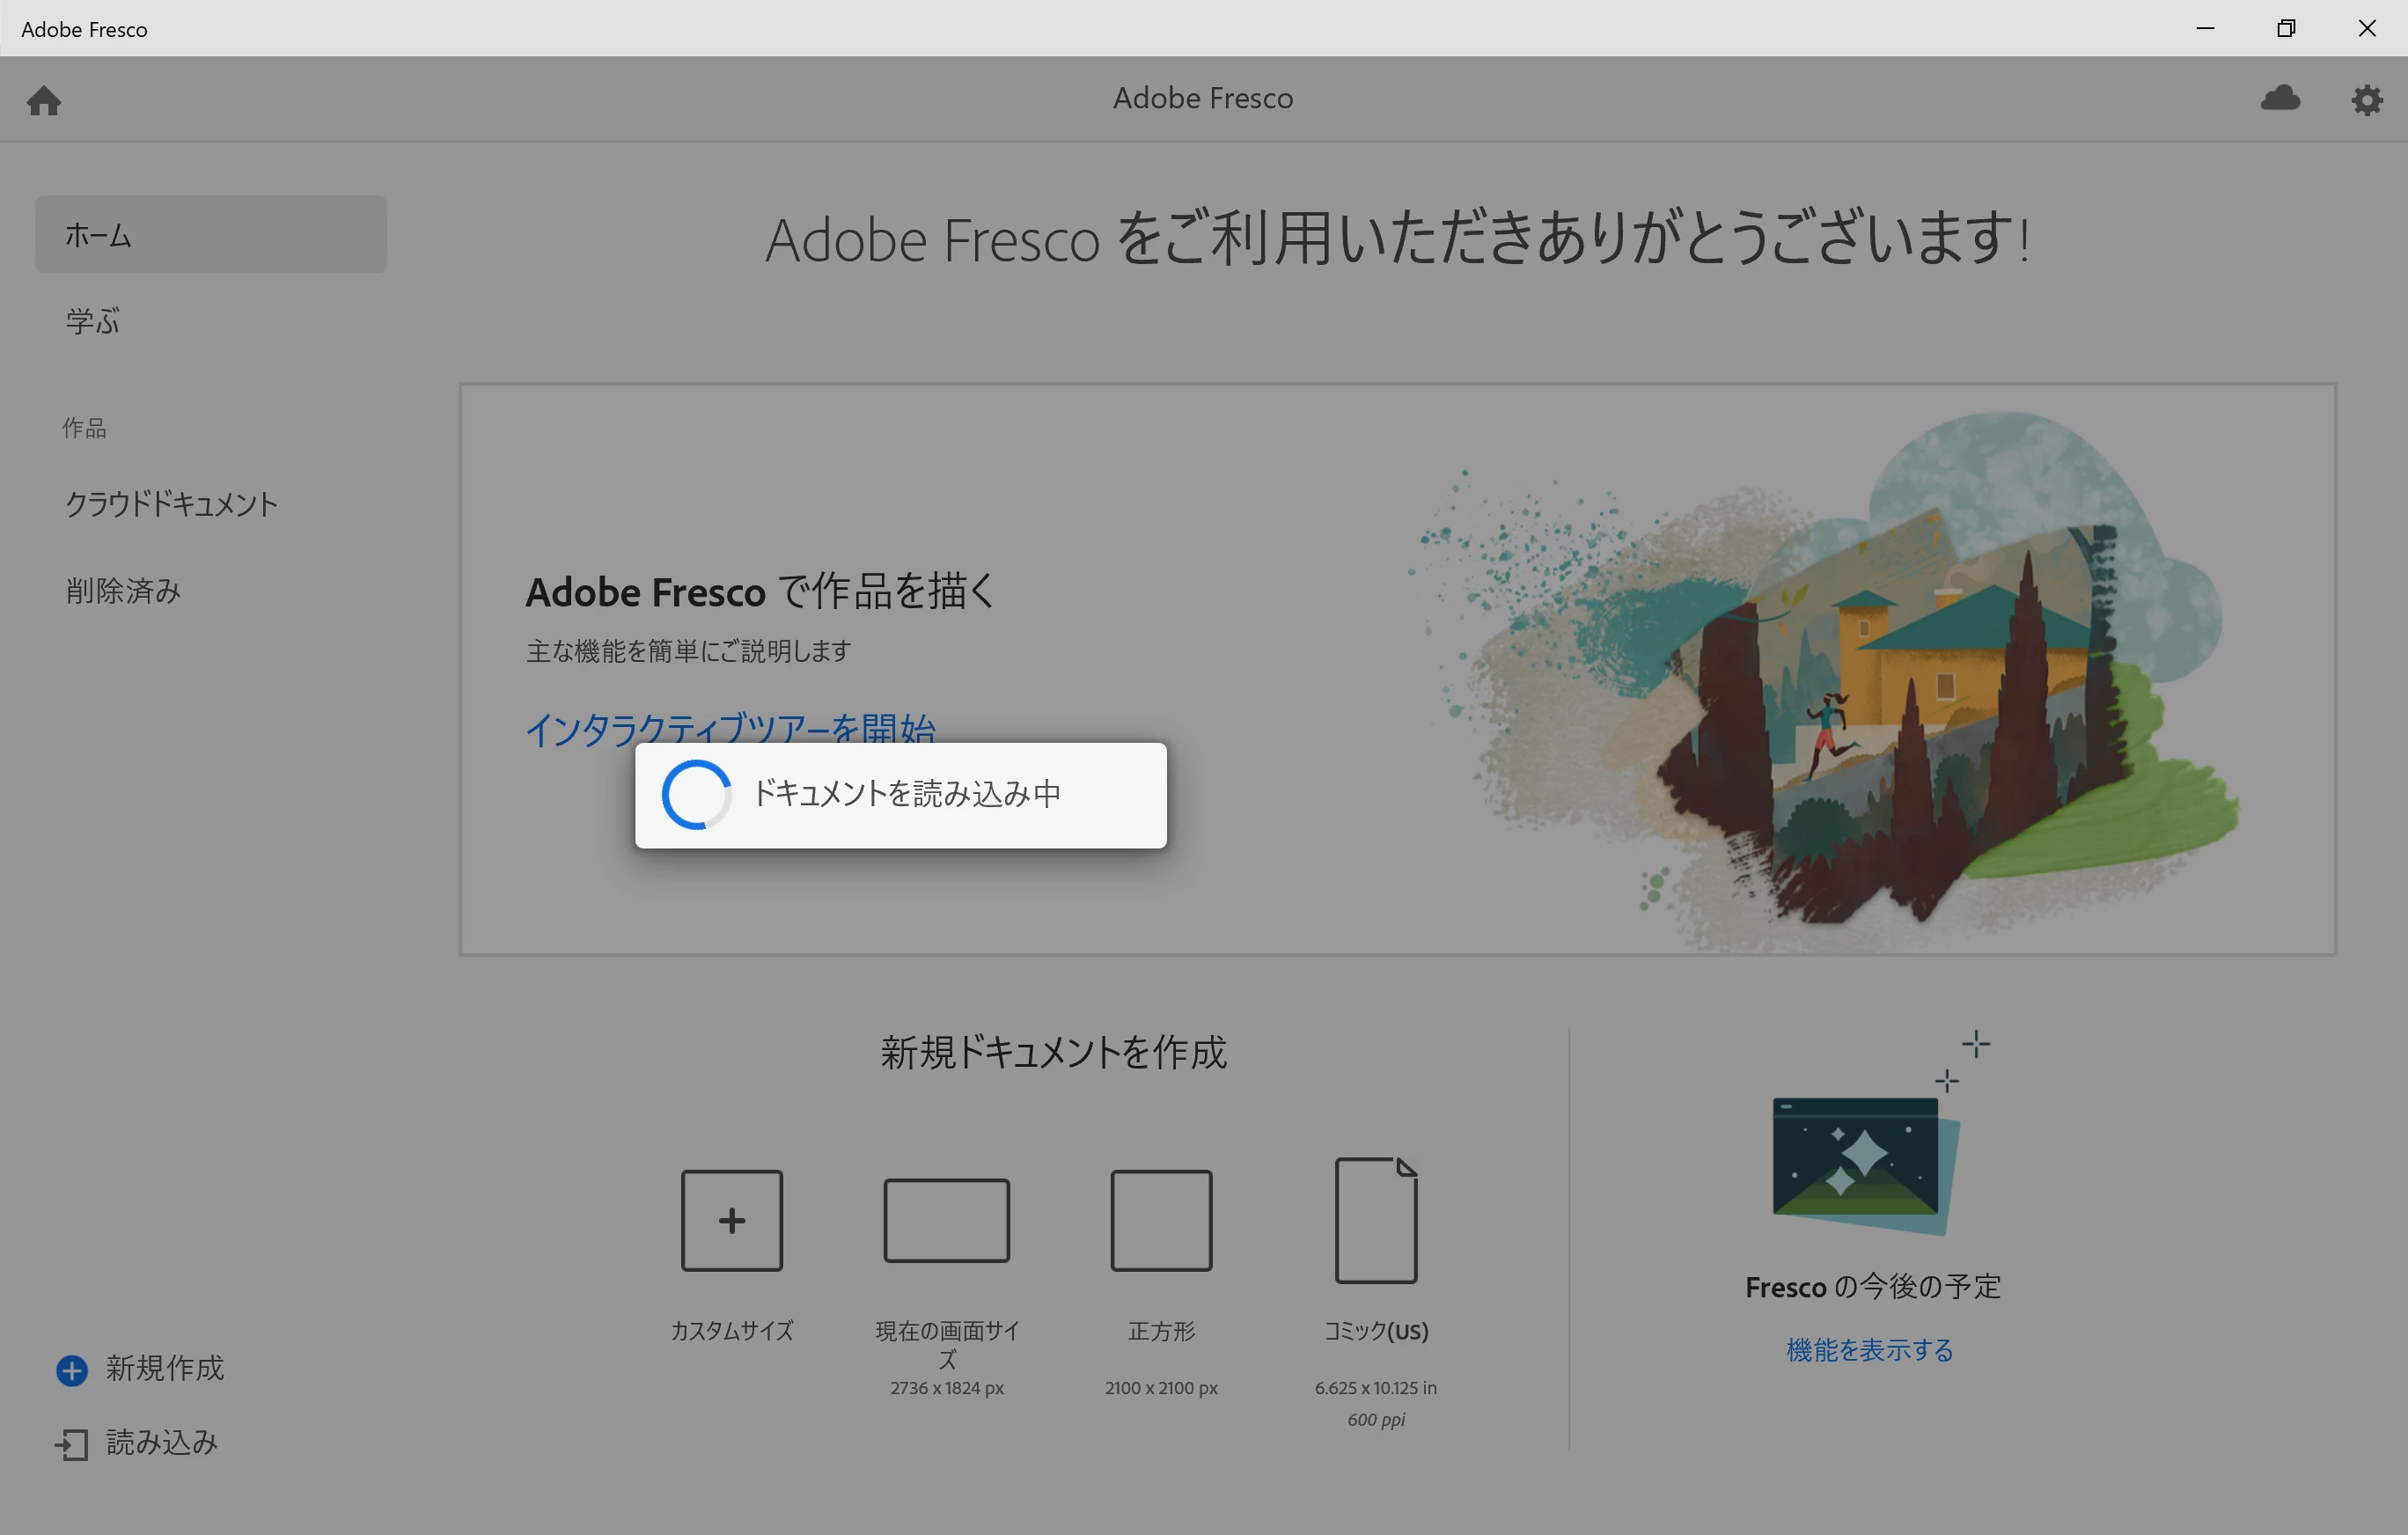Click the 新規作成 text button
The image size is (2408, 1535).
pyautogui.click(x=165, y=1368)
